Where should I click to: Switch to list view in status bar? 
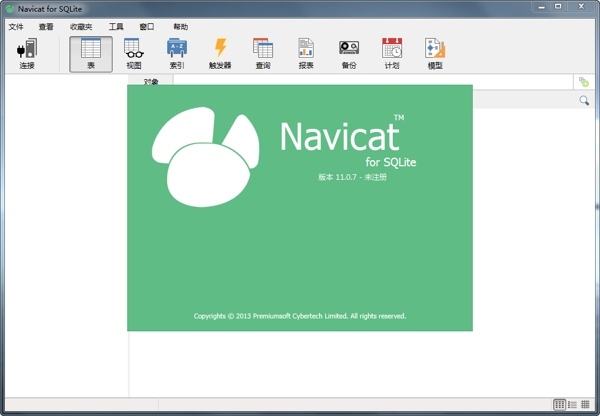(x=572, y=404)
